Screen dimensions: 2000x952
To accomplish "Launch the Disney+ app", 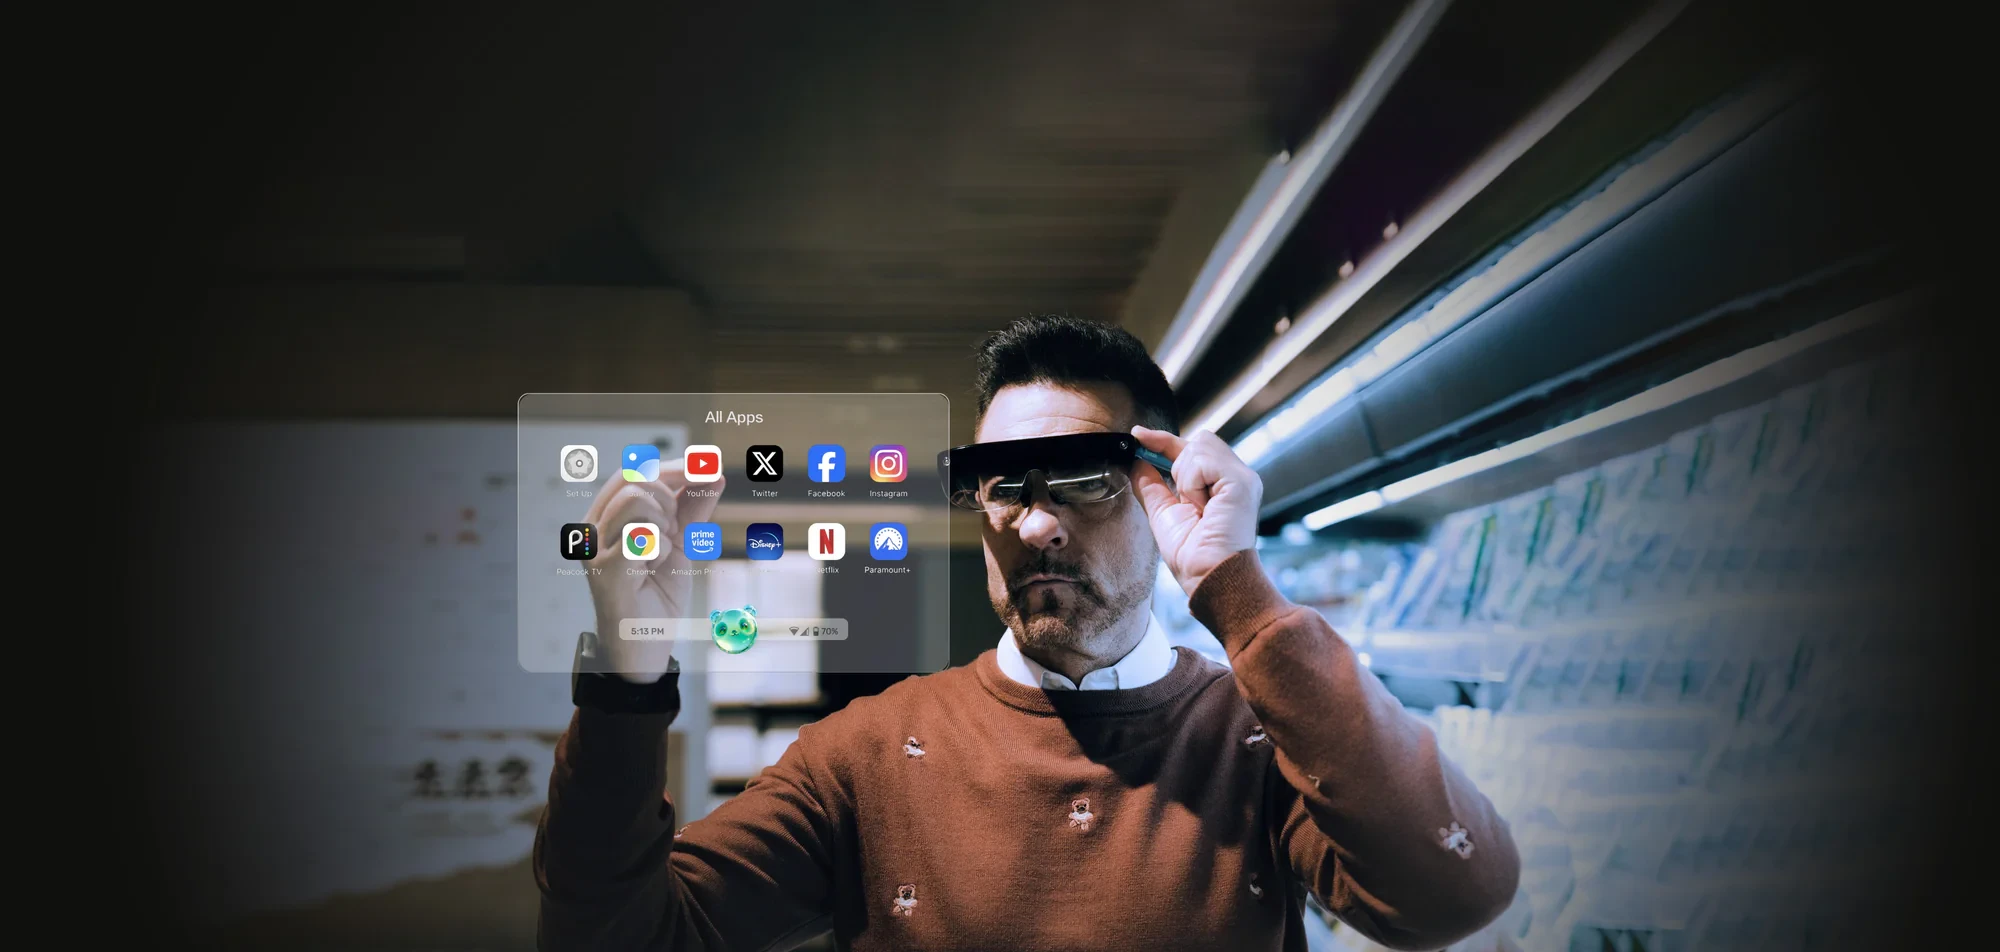I will 765,542.
